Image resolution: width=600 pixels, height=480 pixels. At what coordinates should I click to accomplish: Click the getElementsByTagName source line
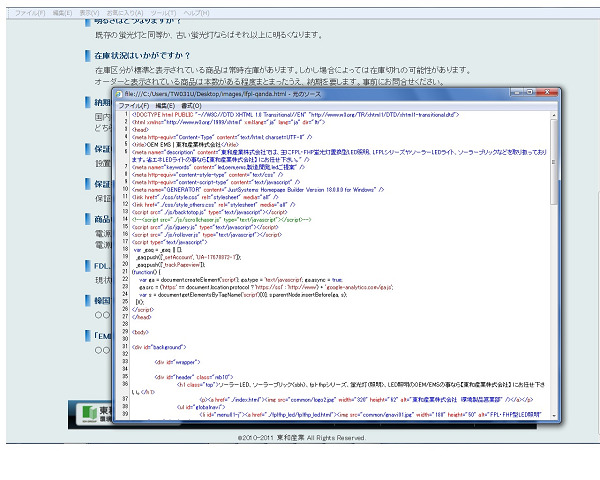pos(243,295)
